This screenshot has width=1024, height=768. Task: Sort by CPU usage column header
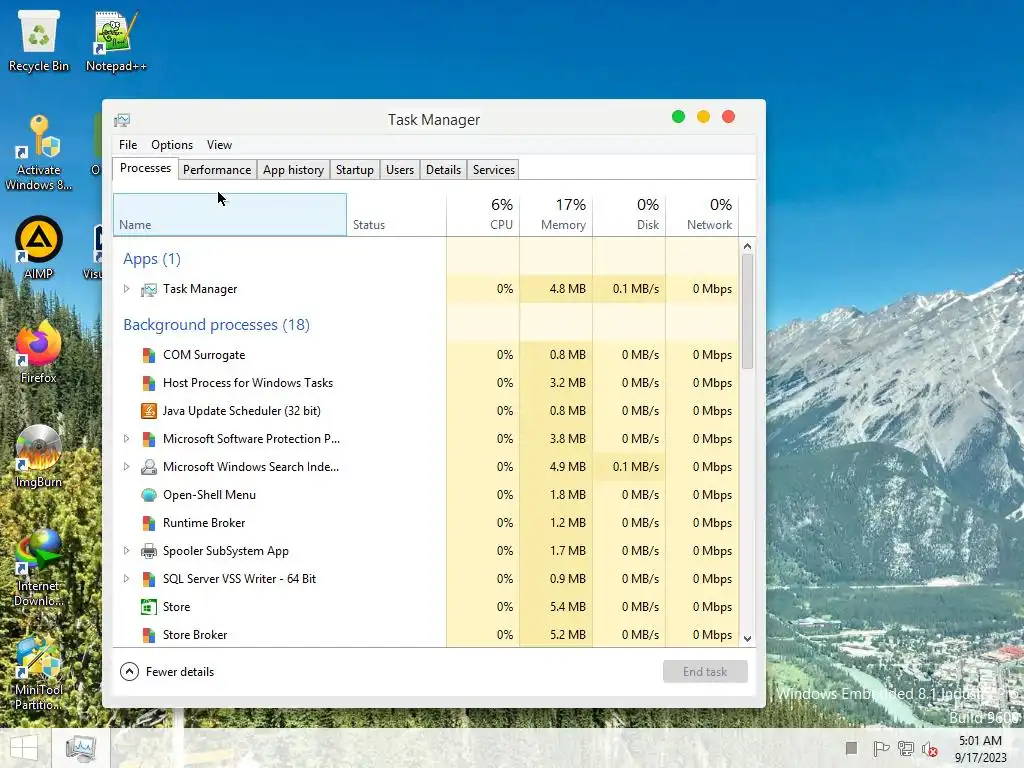pyautogui.click(x=483, y=214)
